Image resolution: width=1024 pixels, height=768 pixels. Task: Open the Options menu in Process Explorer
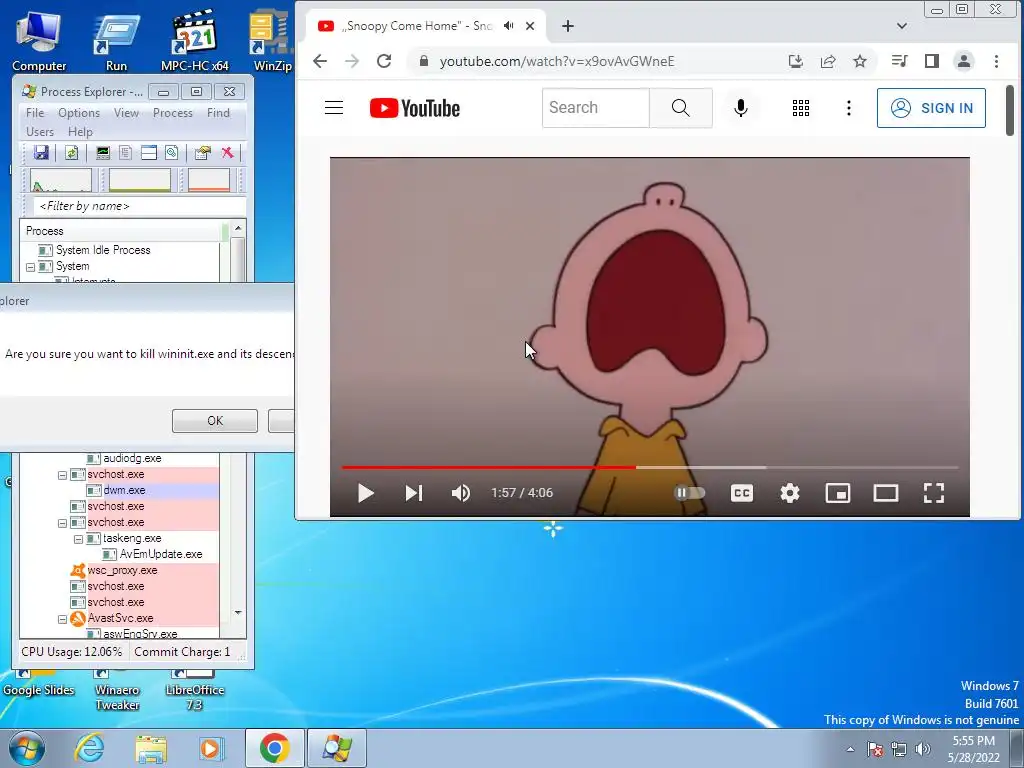click(79, 113)
